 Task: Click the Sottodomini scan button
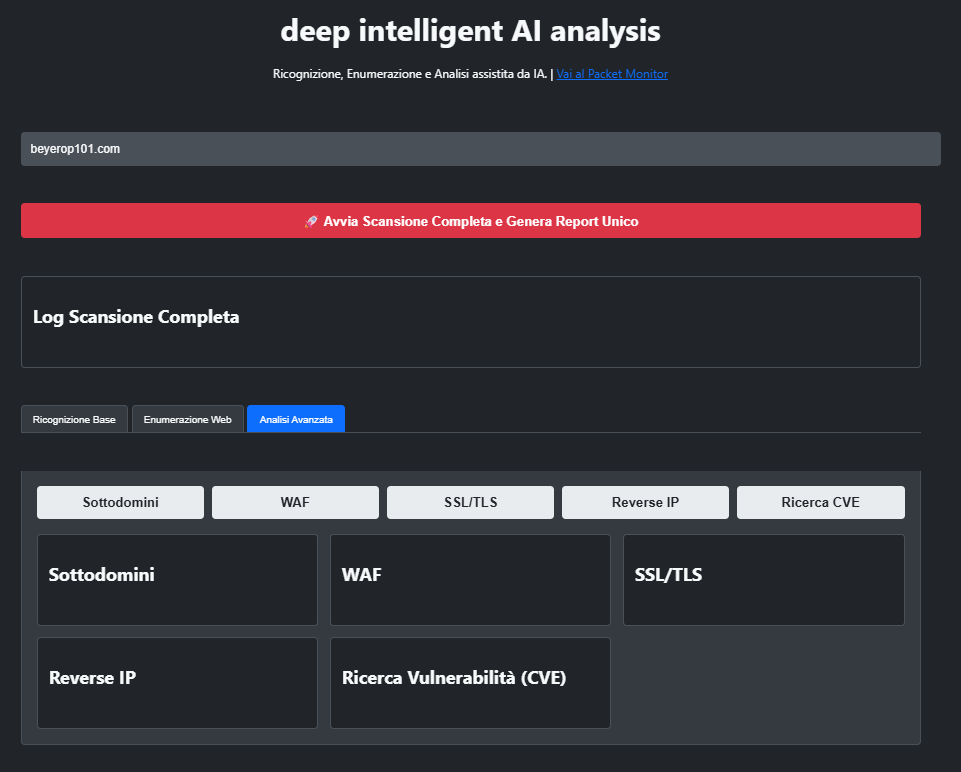click(120, 502)
